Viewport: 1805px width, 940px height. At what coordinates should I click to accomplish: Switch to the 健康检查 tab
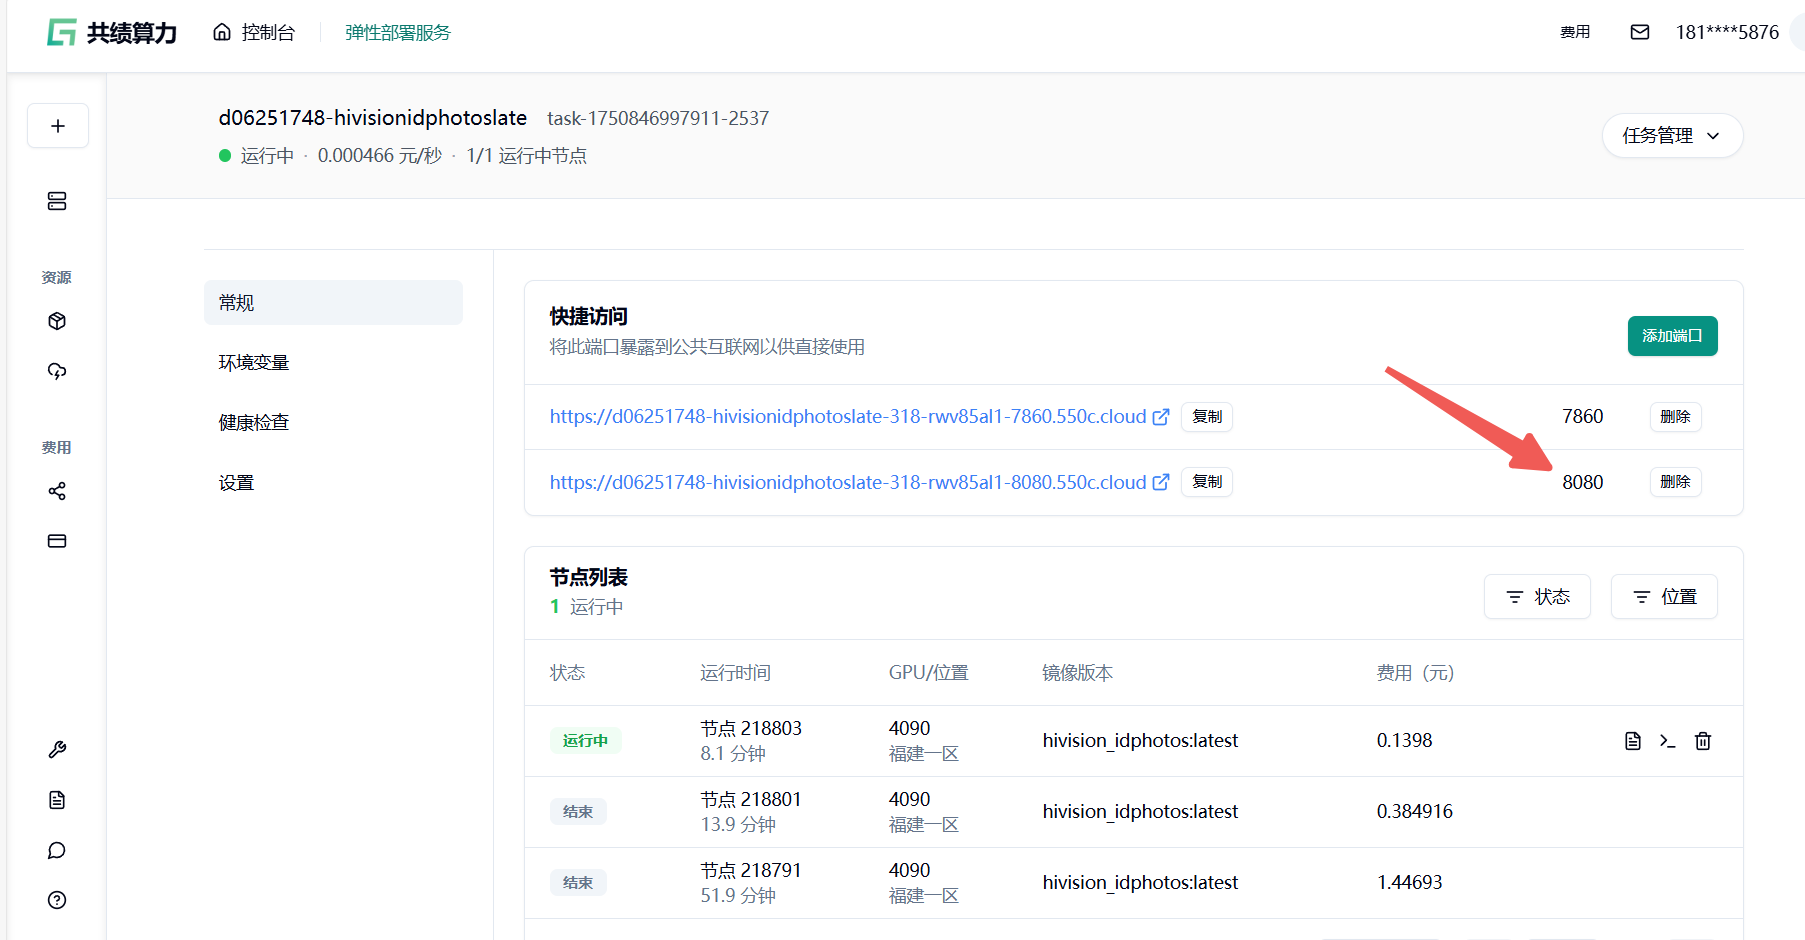pyautogui.click(x=254, y=423)
